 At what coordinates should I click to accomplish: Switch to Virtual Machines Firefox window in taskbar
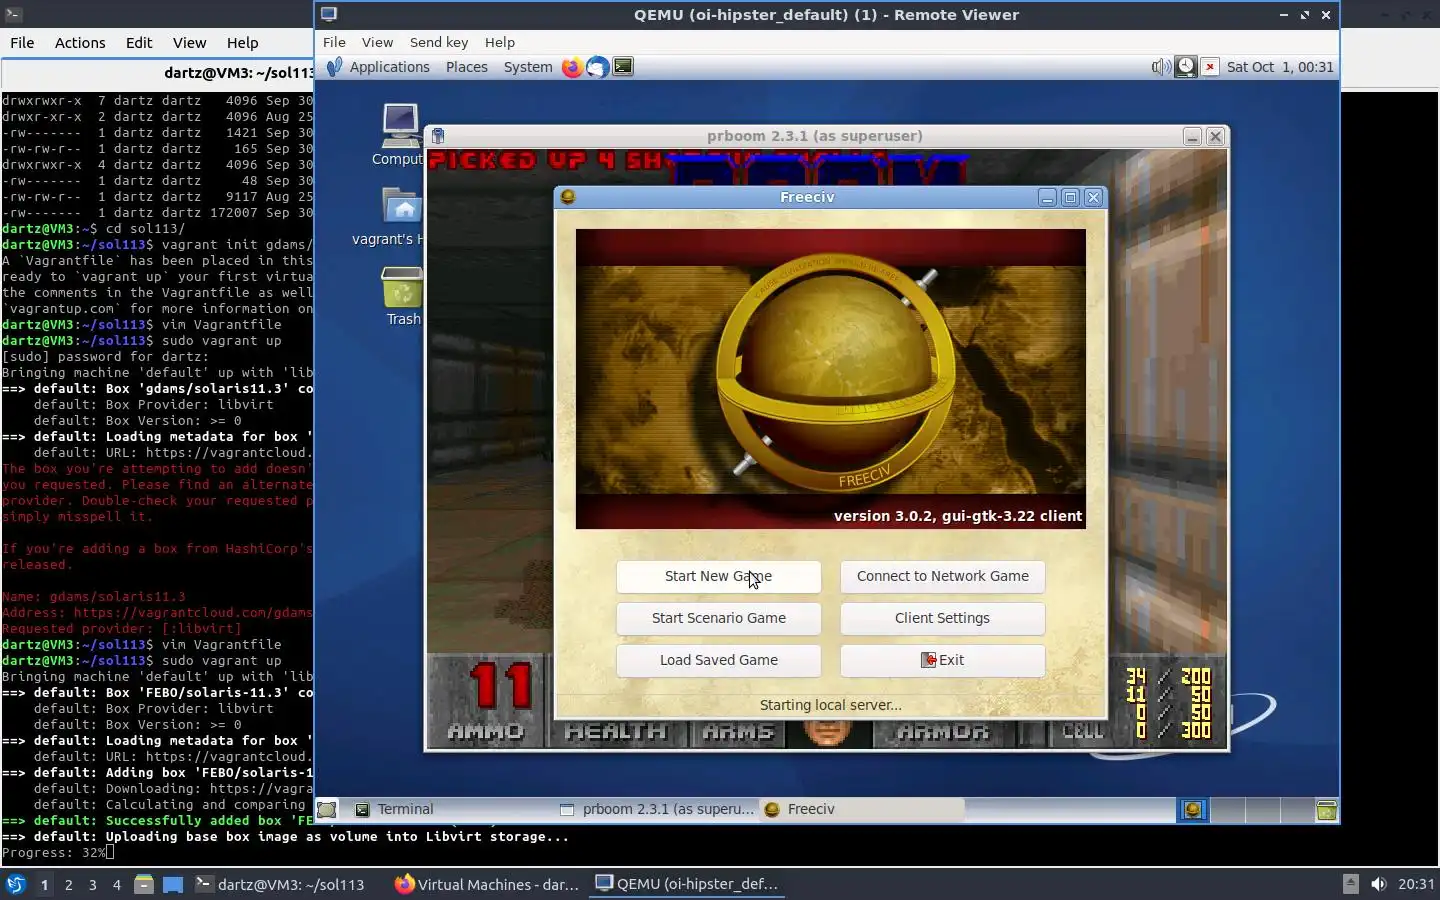pos(487,884)
